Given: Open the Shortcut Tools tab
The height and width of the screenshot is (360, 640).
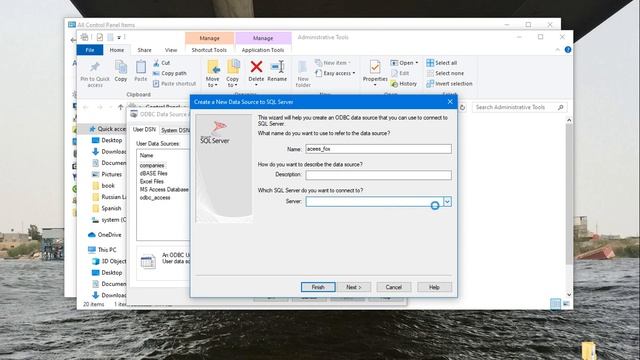Looking at the screenshot, I should 209,50.
